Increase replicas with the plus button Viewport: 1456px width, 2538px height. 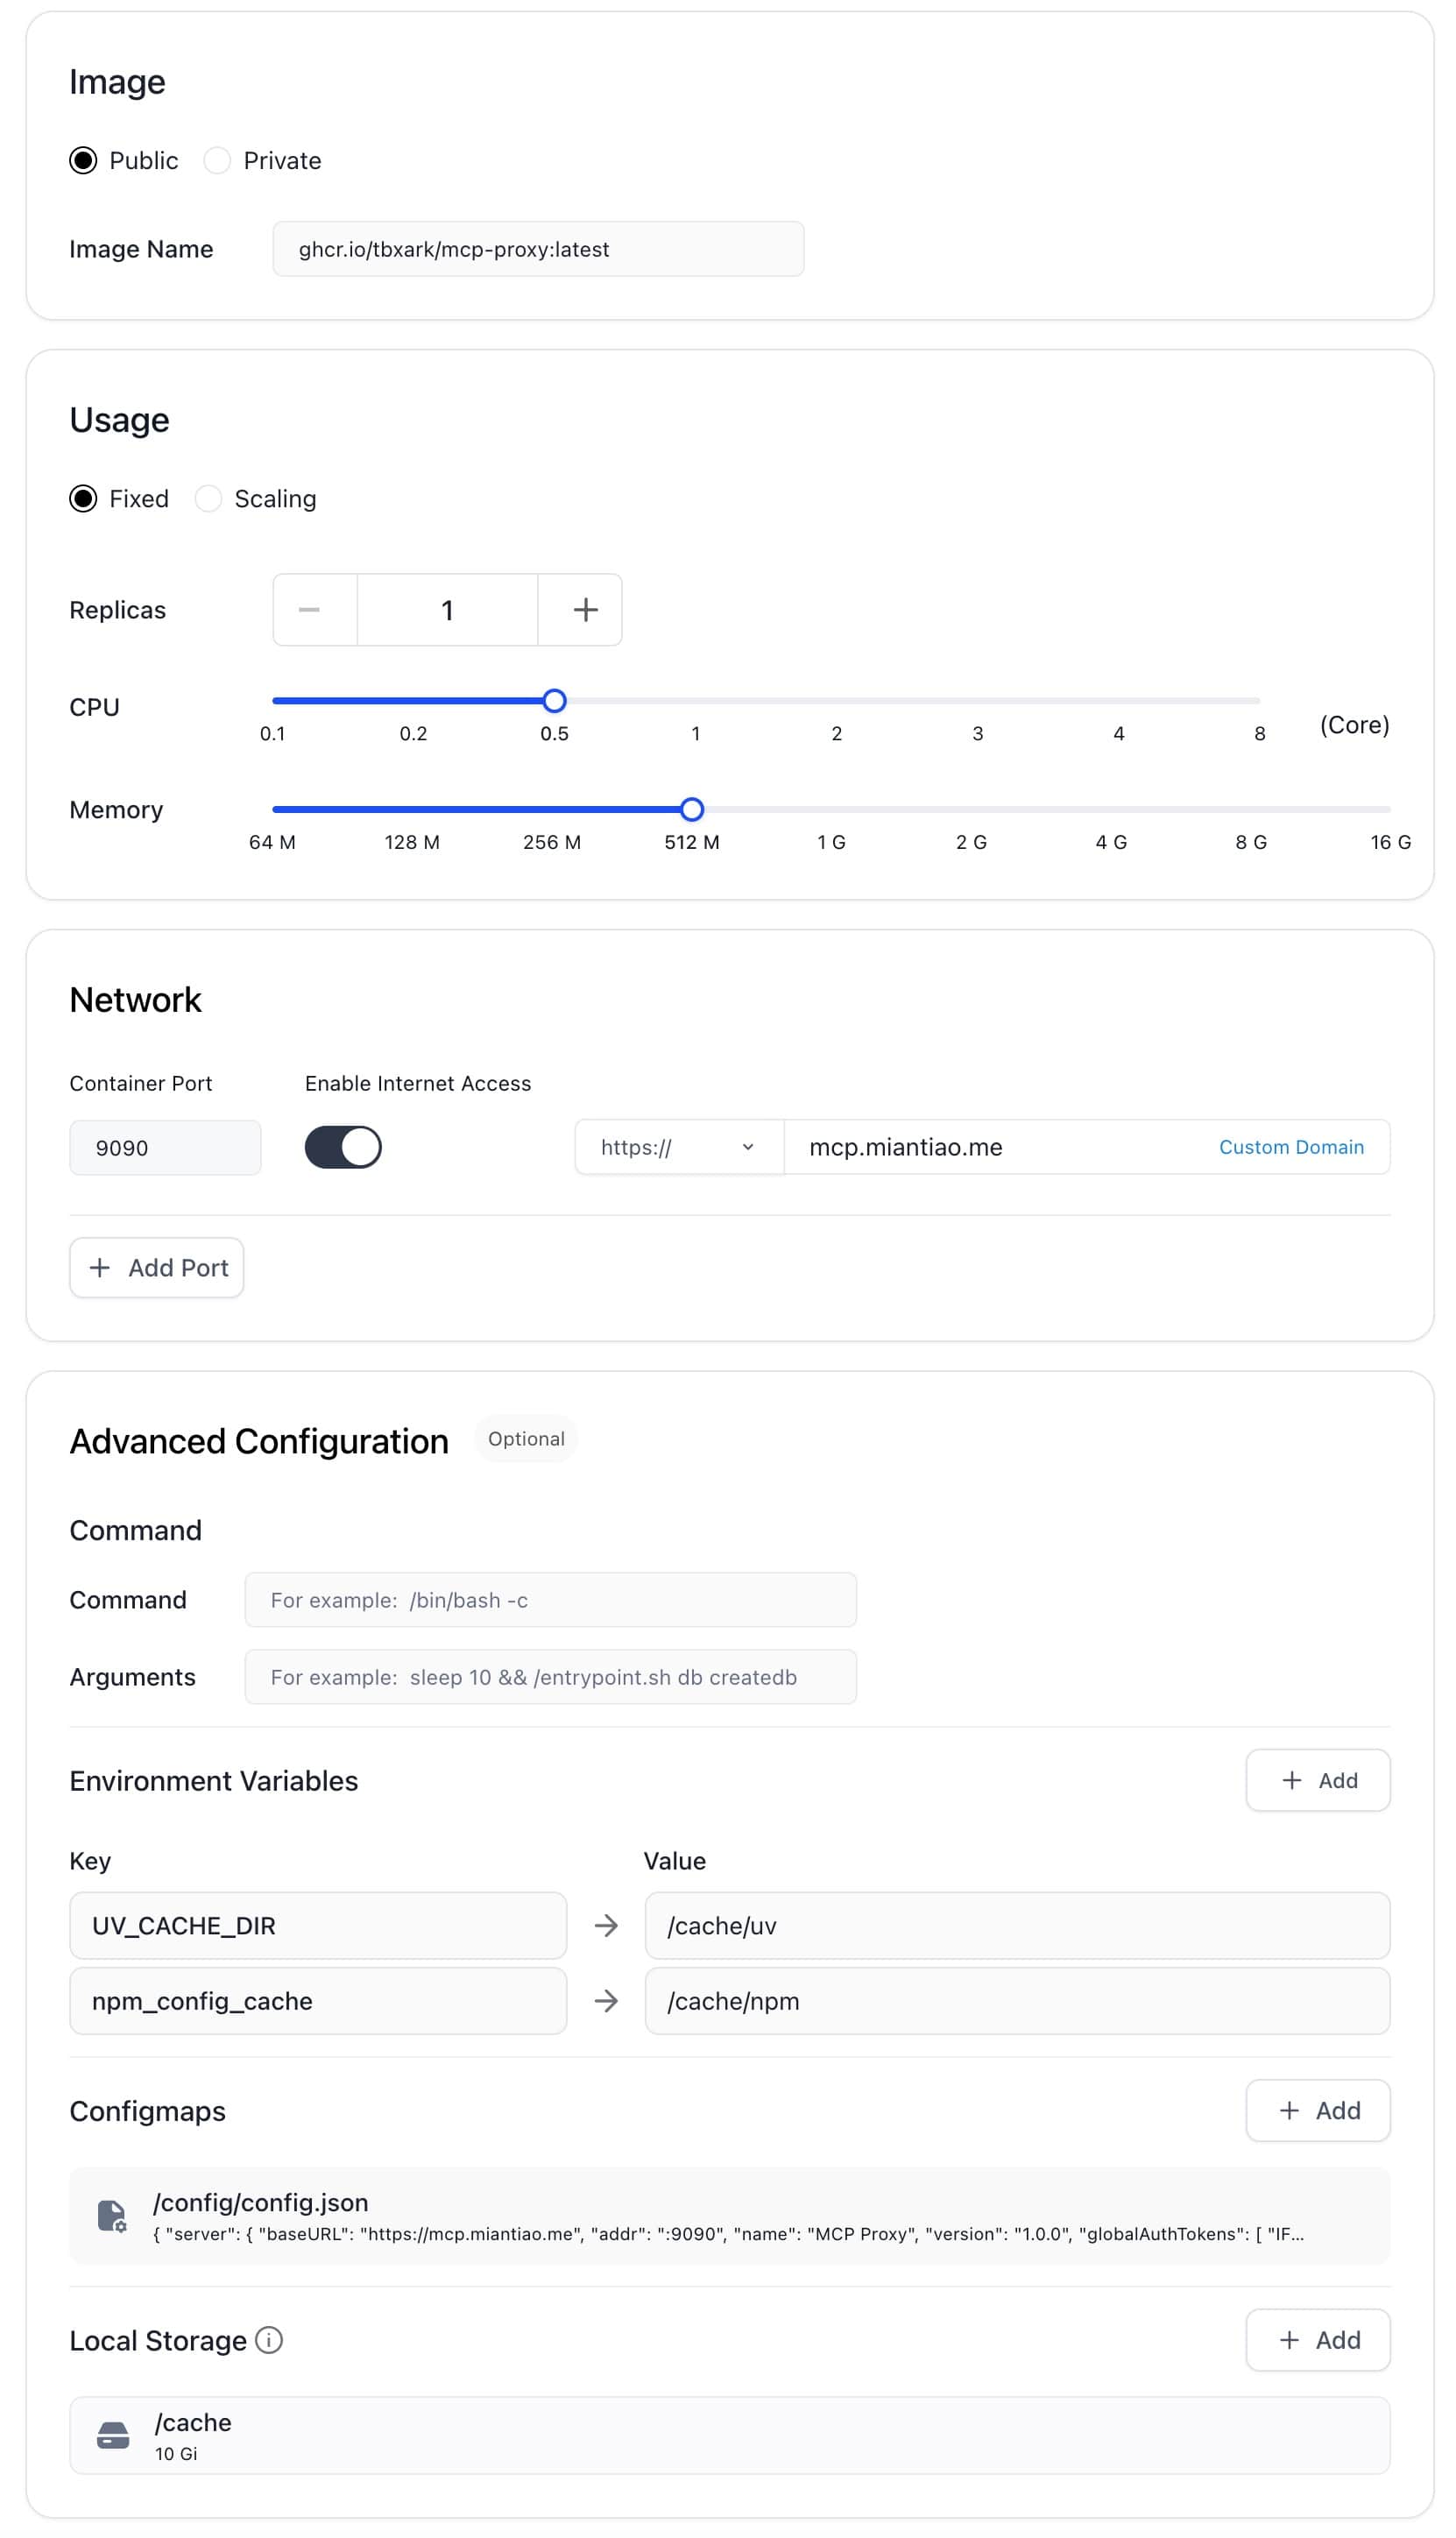[580, 610]
